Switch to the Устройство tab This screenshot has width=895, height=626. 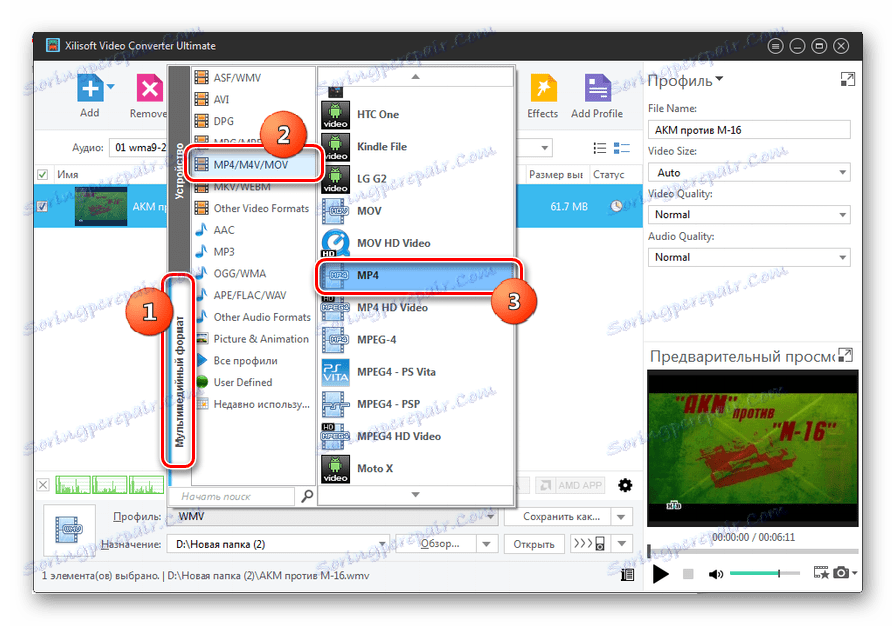click(x=180, y=171)
